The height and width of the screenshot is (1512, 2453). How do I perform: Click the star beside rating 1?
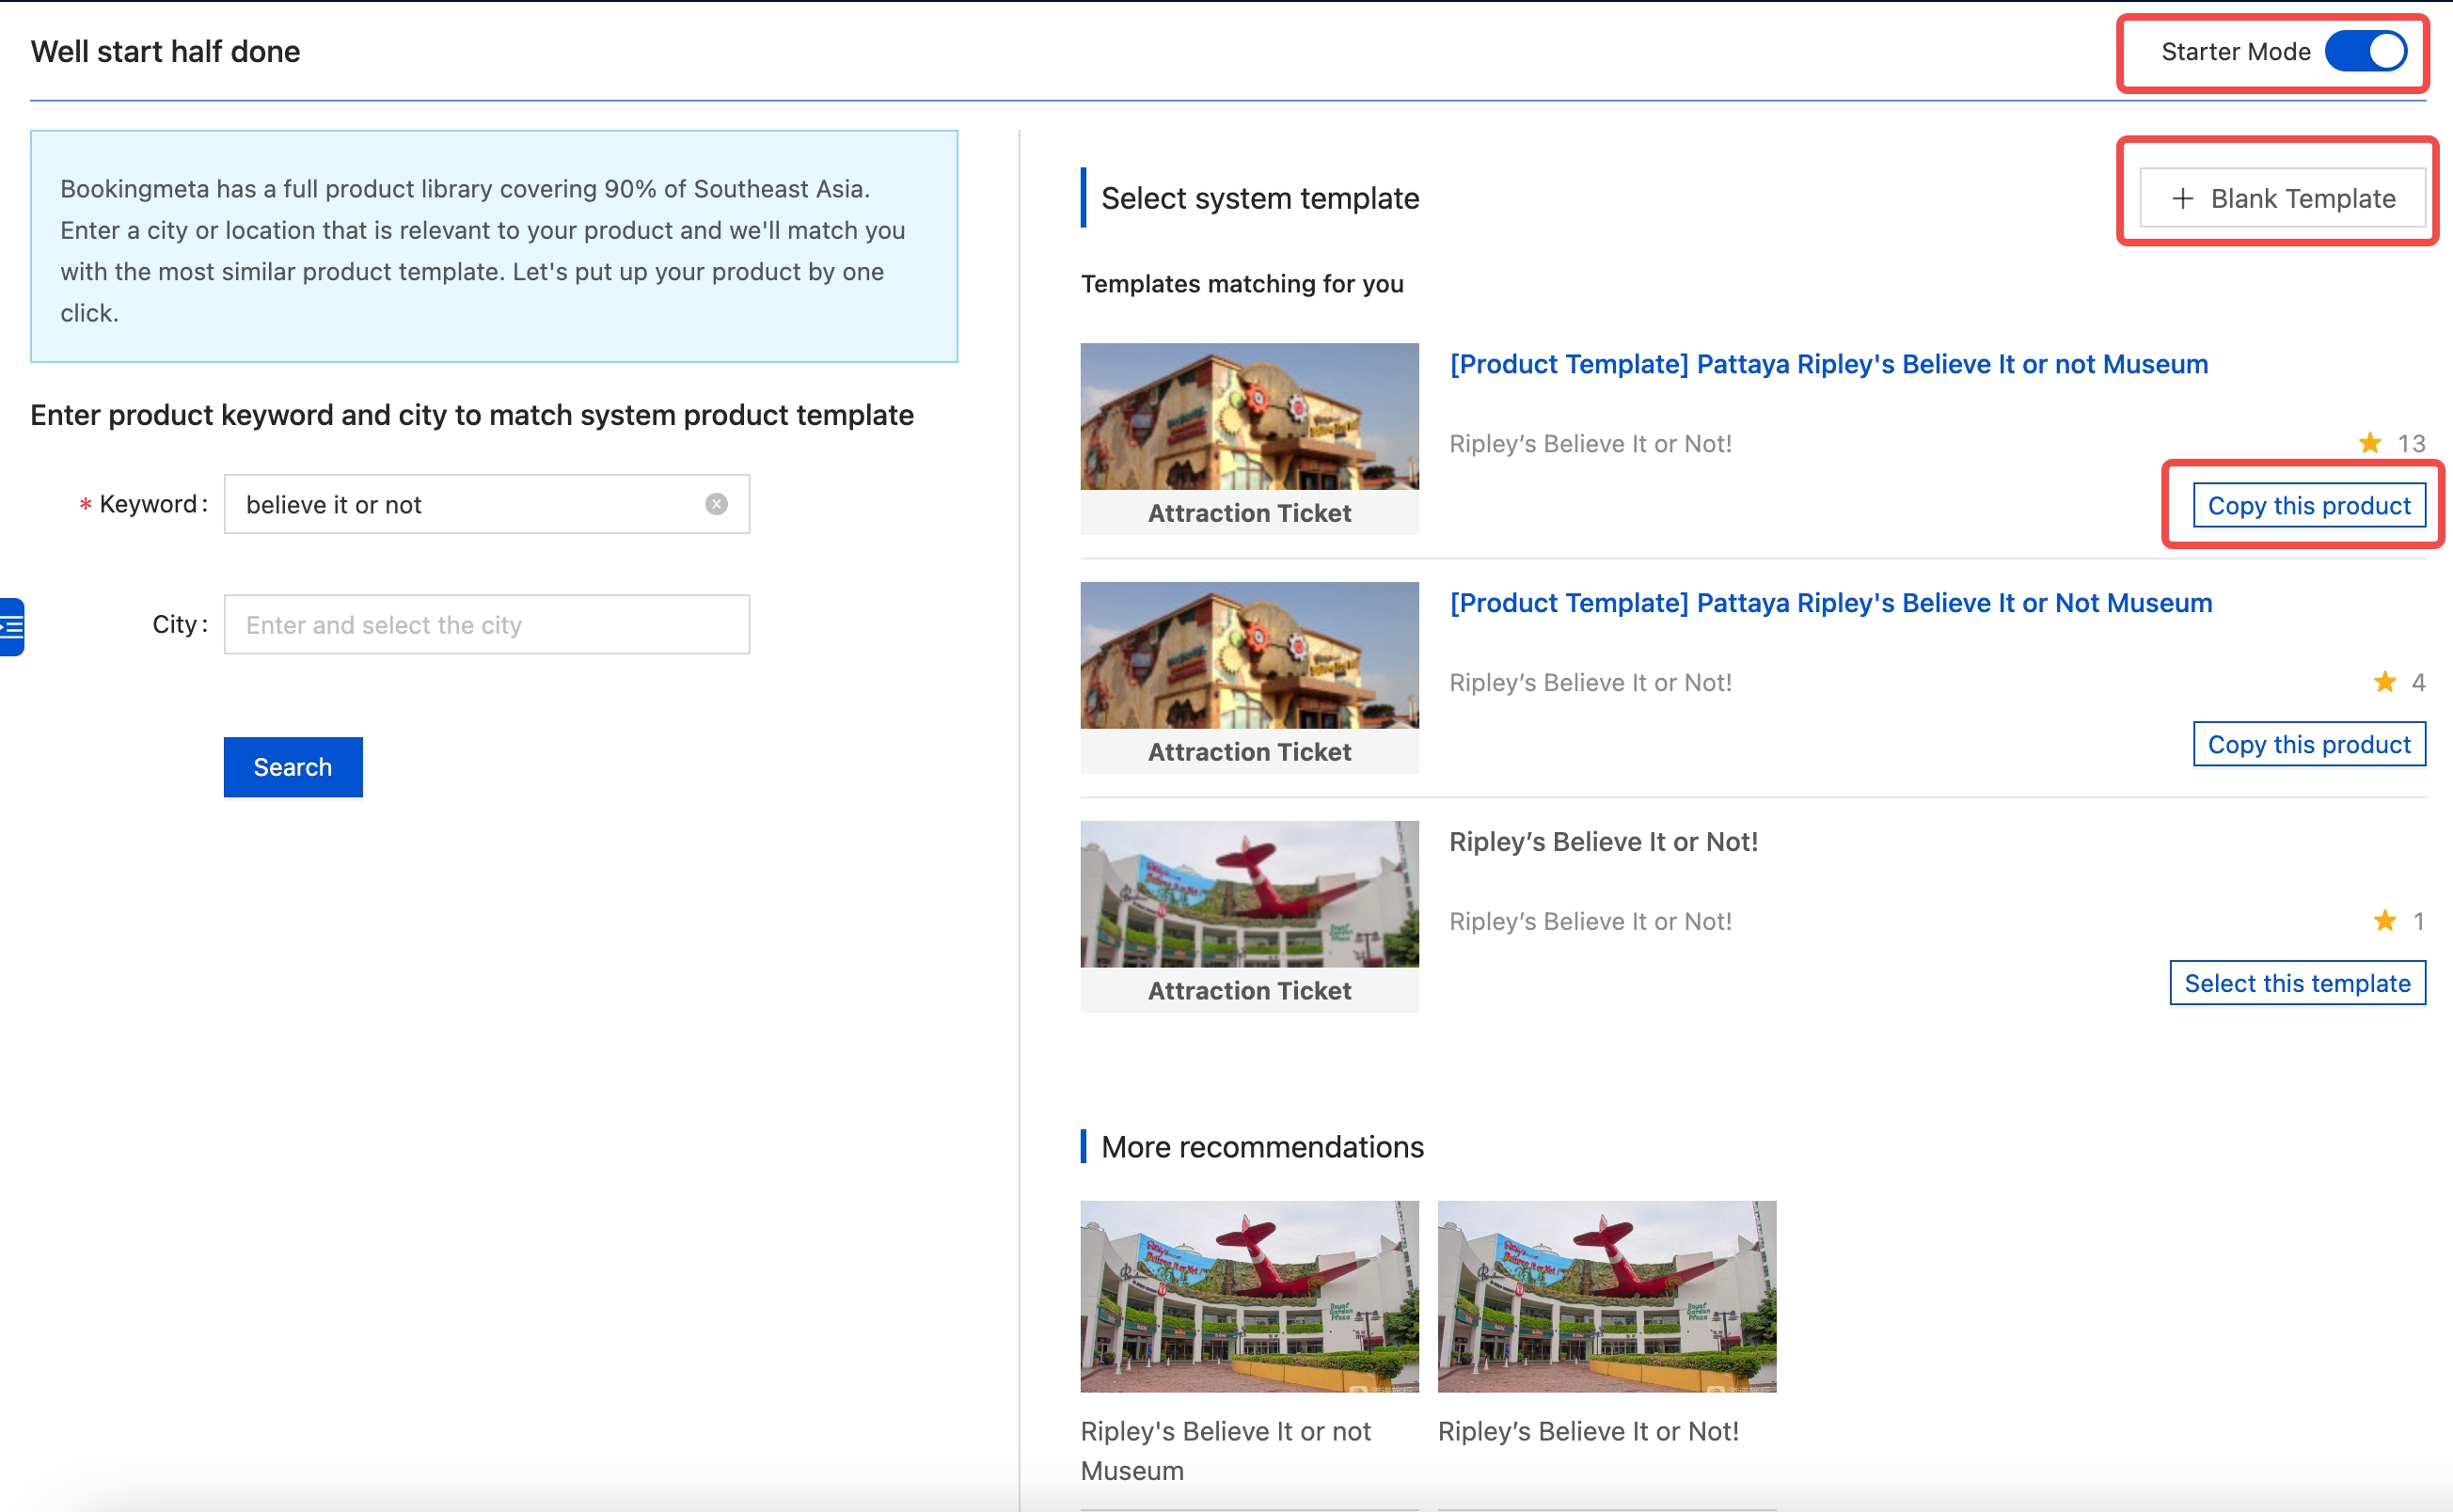[2384, 921]
